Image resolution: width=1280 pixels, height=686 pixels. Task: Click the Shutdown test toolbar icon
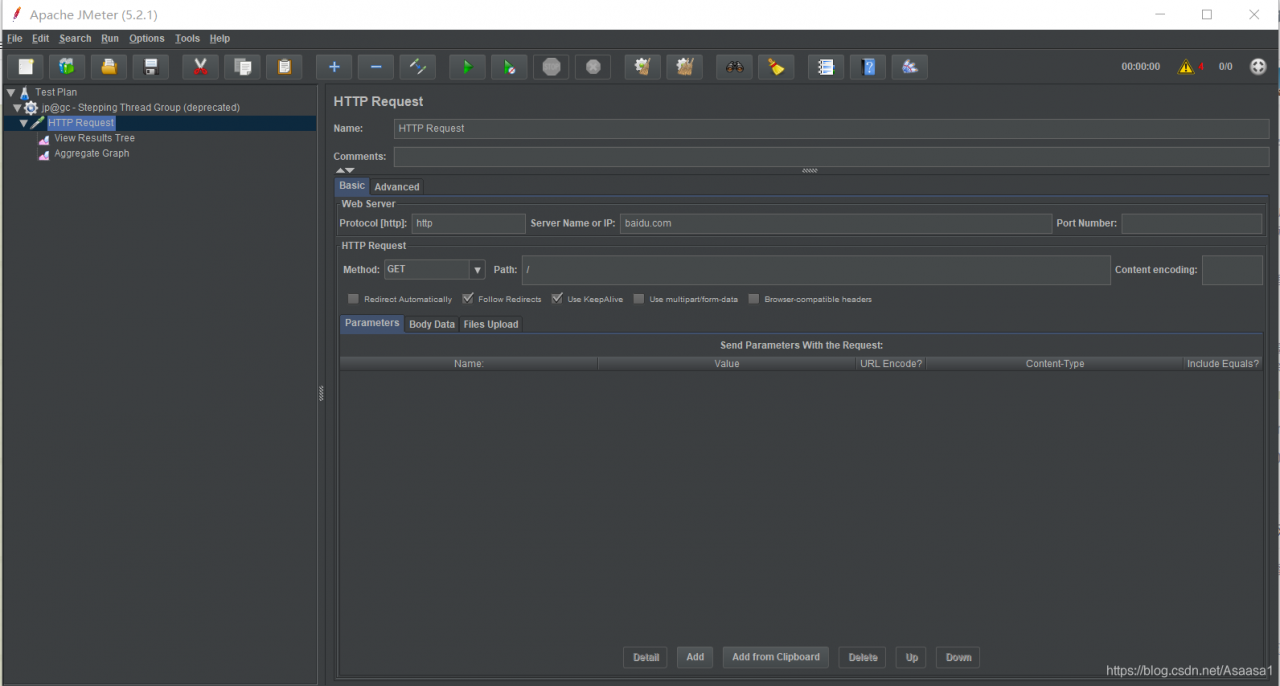593,67
